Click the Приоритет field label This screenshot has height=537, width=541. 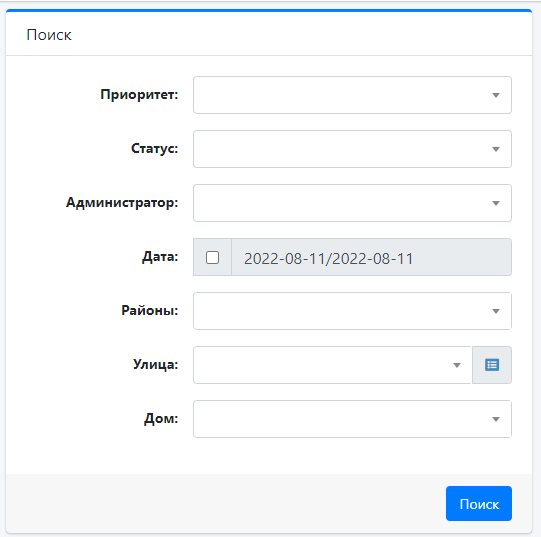pos(139,95)
